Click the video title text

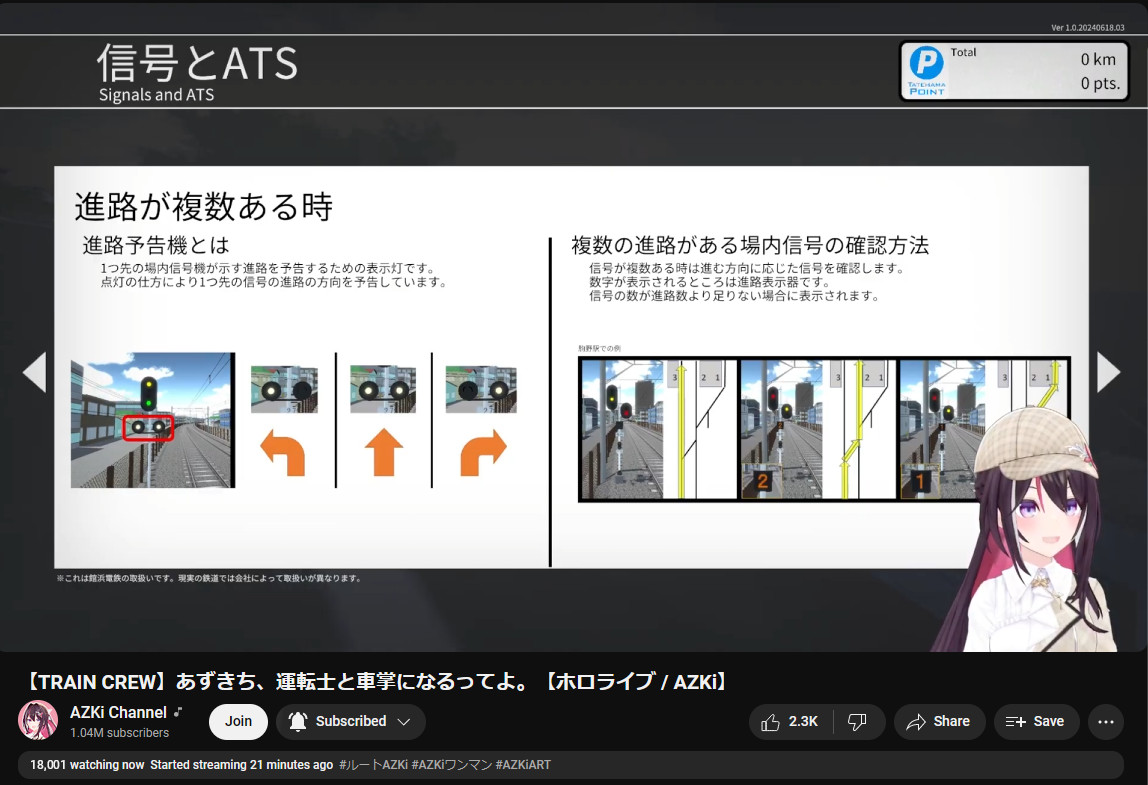click(376, 682)
